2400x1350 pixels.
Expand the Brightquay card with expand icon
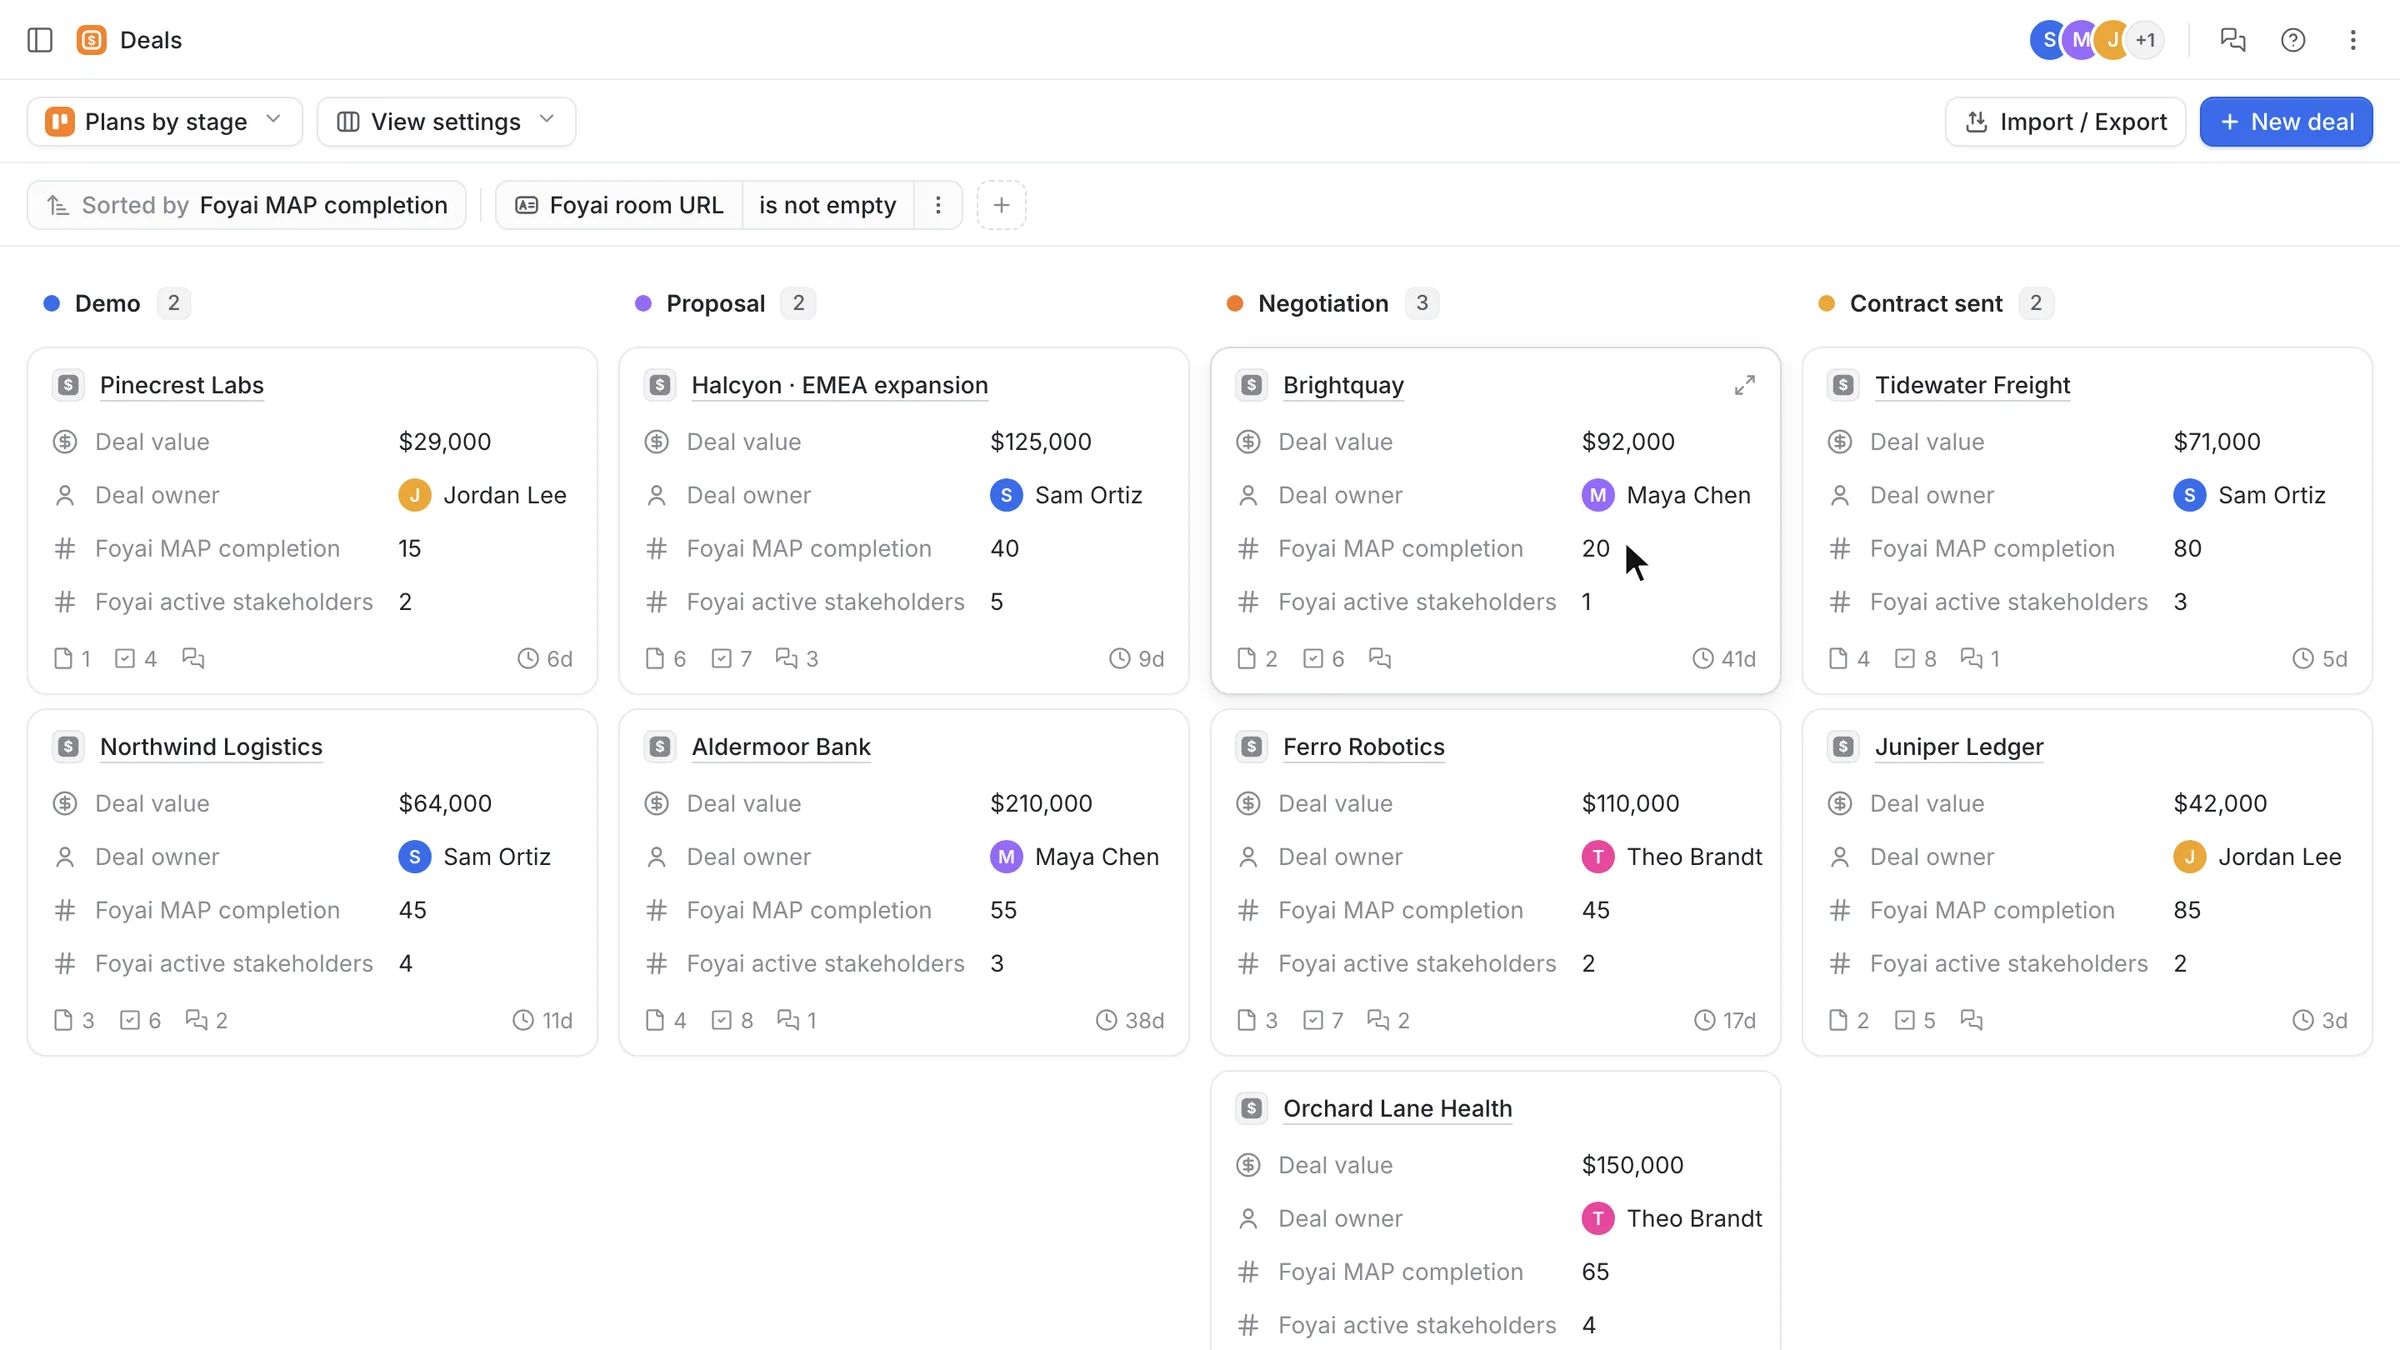[1745, 385]
